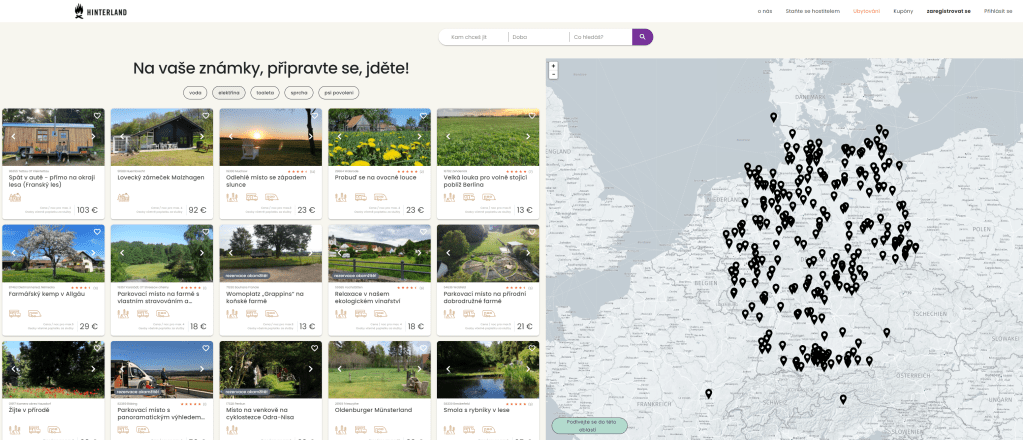Screen dimensions: 1023x440
Task: Toggle the 'voda' filter chip
Action: [195, 92]
